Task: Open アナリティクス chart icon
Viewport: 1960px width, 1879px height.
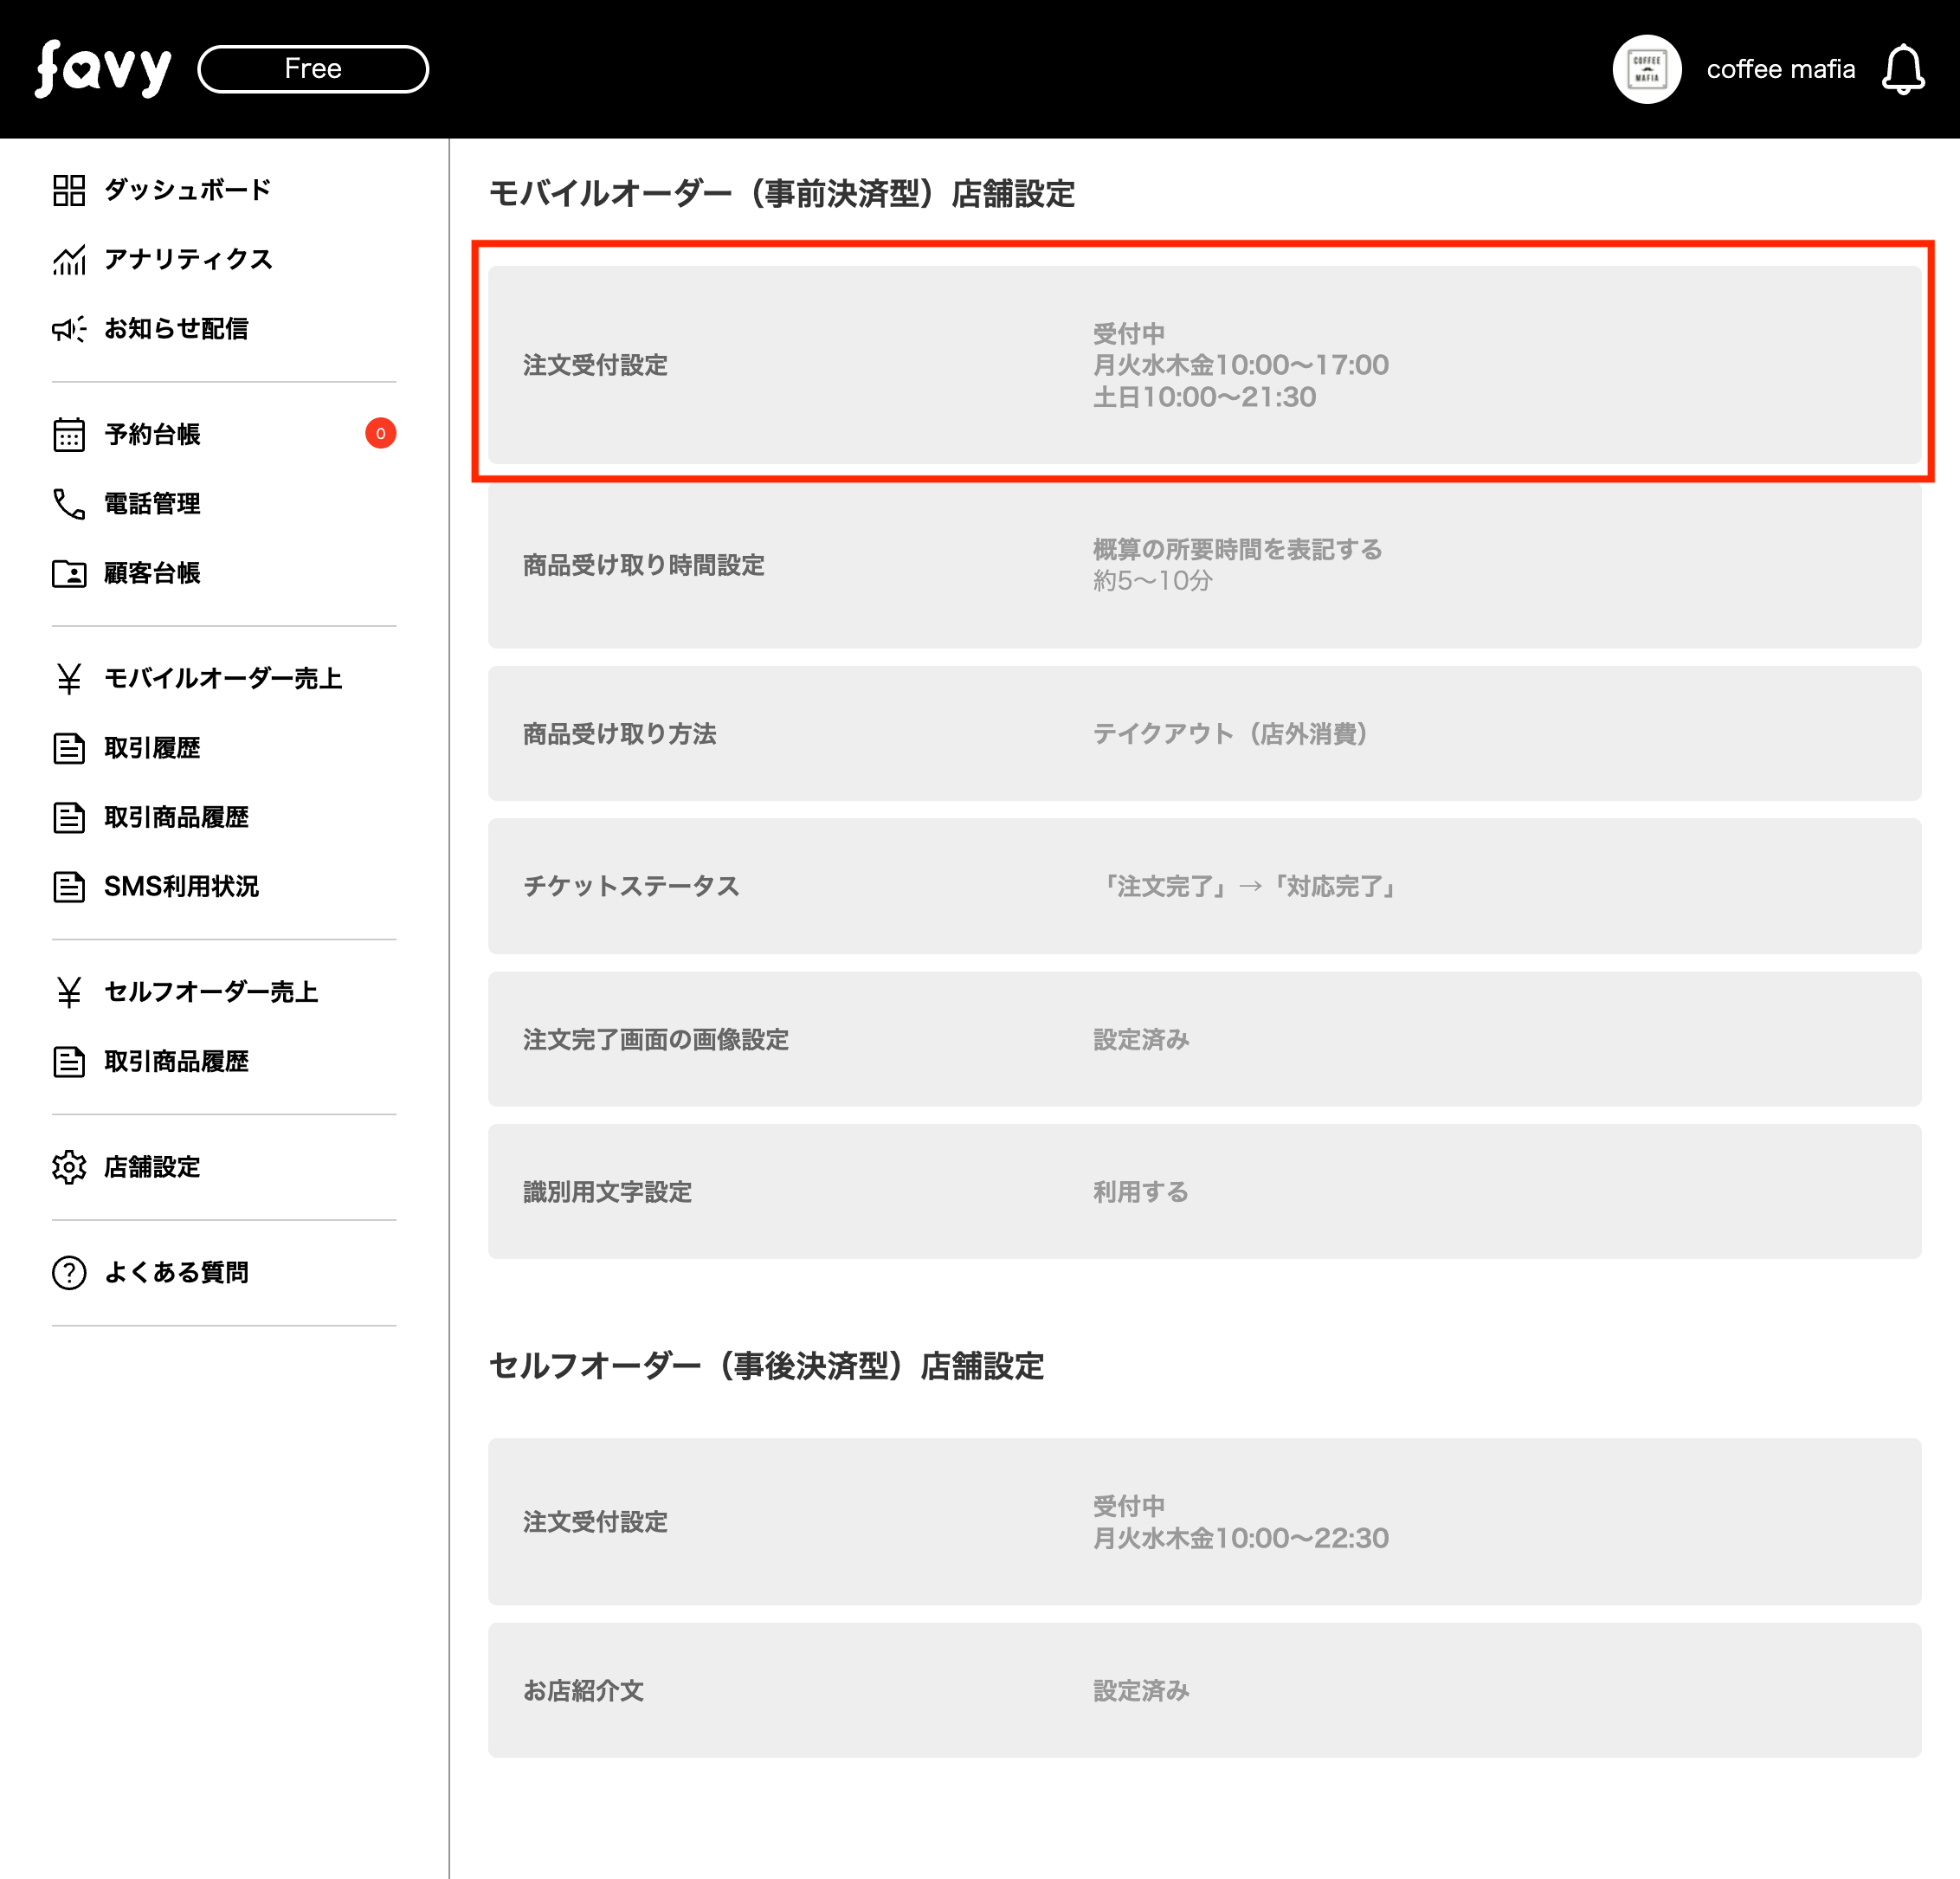Action: [69, 260]
